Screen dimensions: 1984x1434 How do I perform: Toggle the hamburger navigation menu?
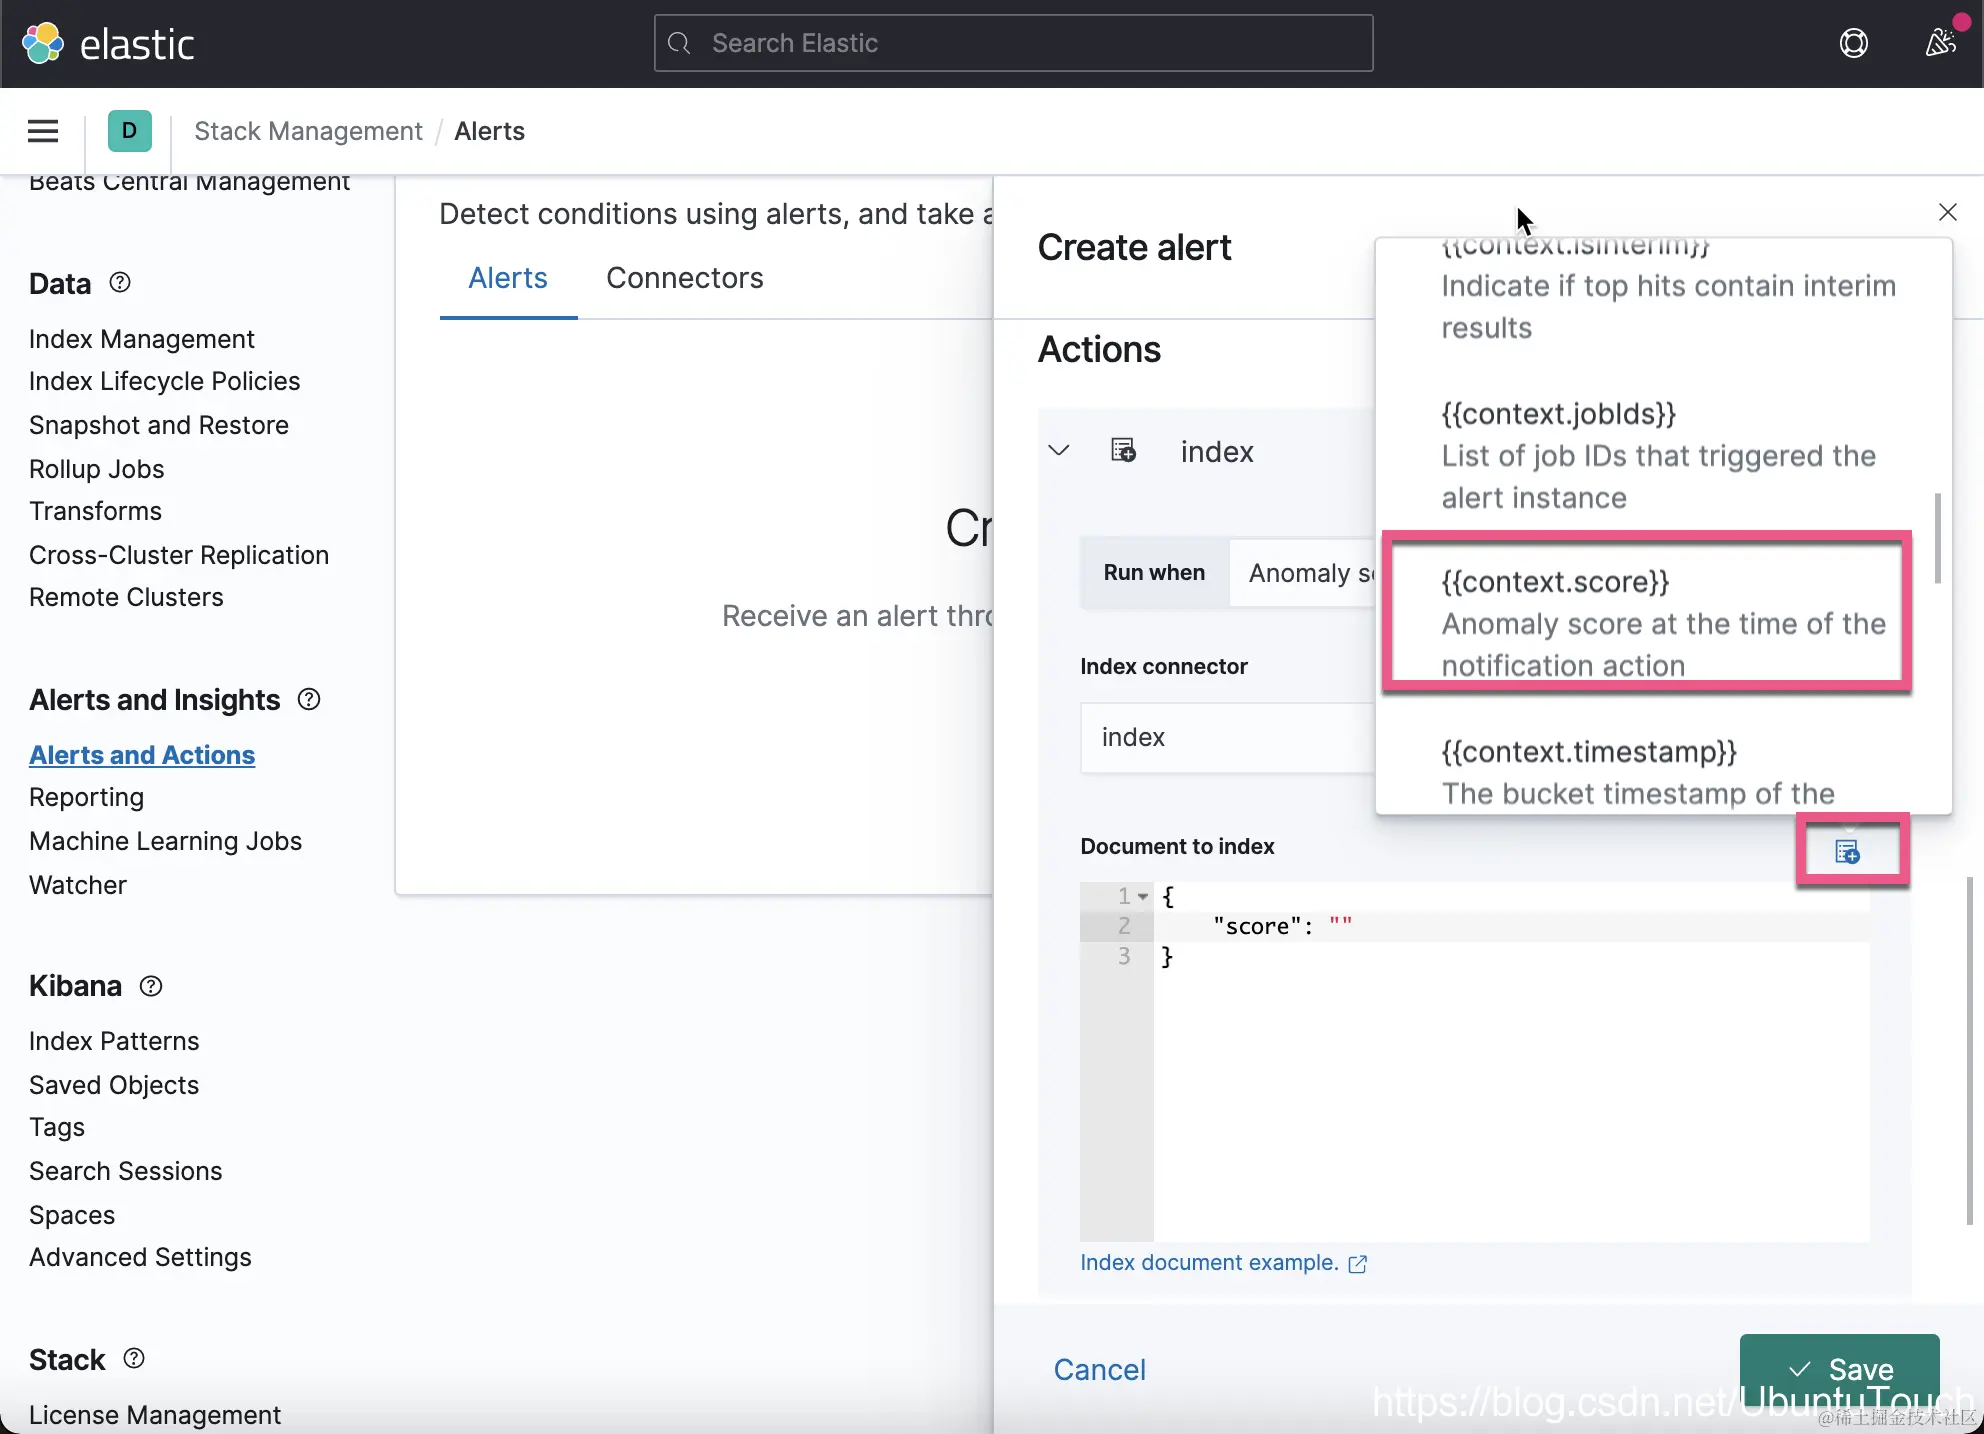click(x=43, y=131)
